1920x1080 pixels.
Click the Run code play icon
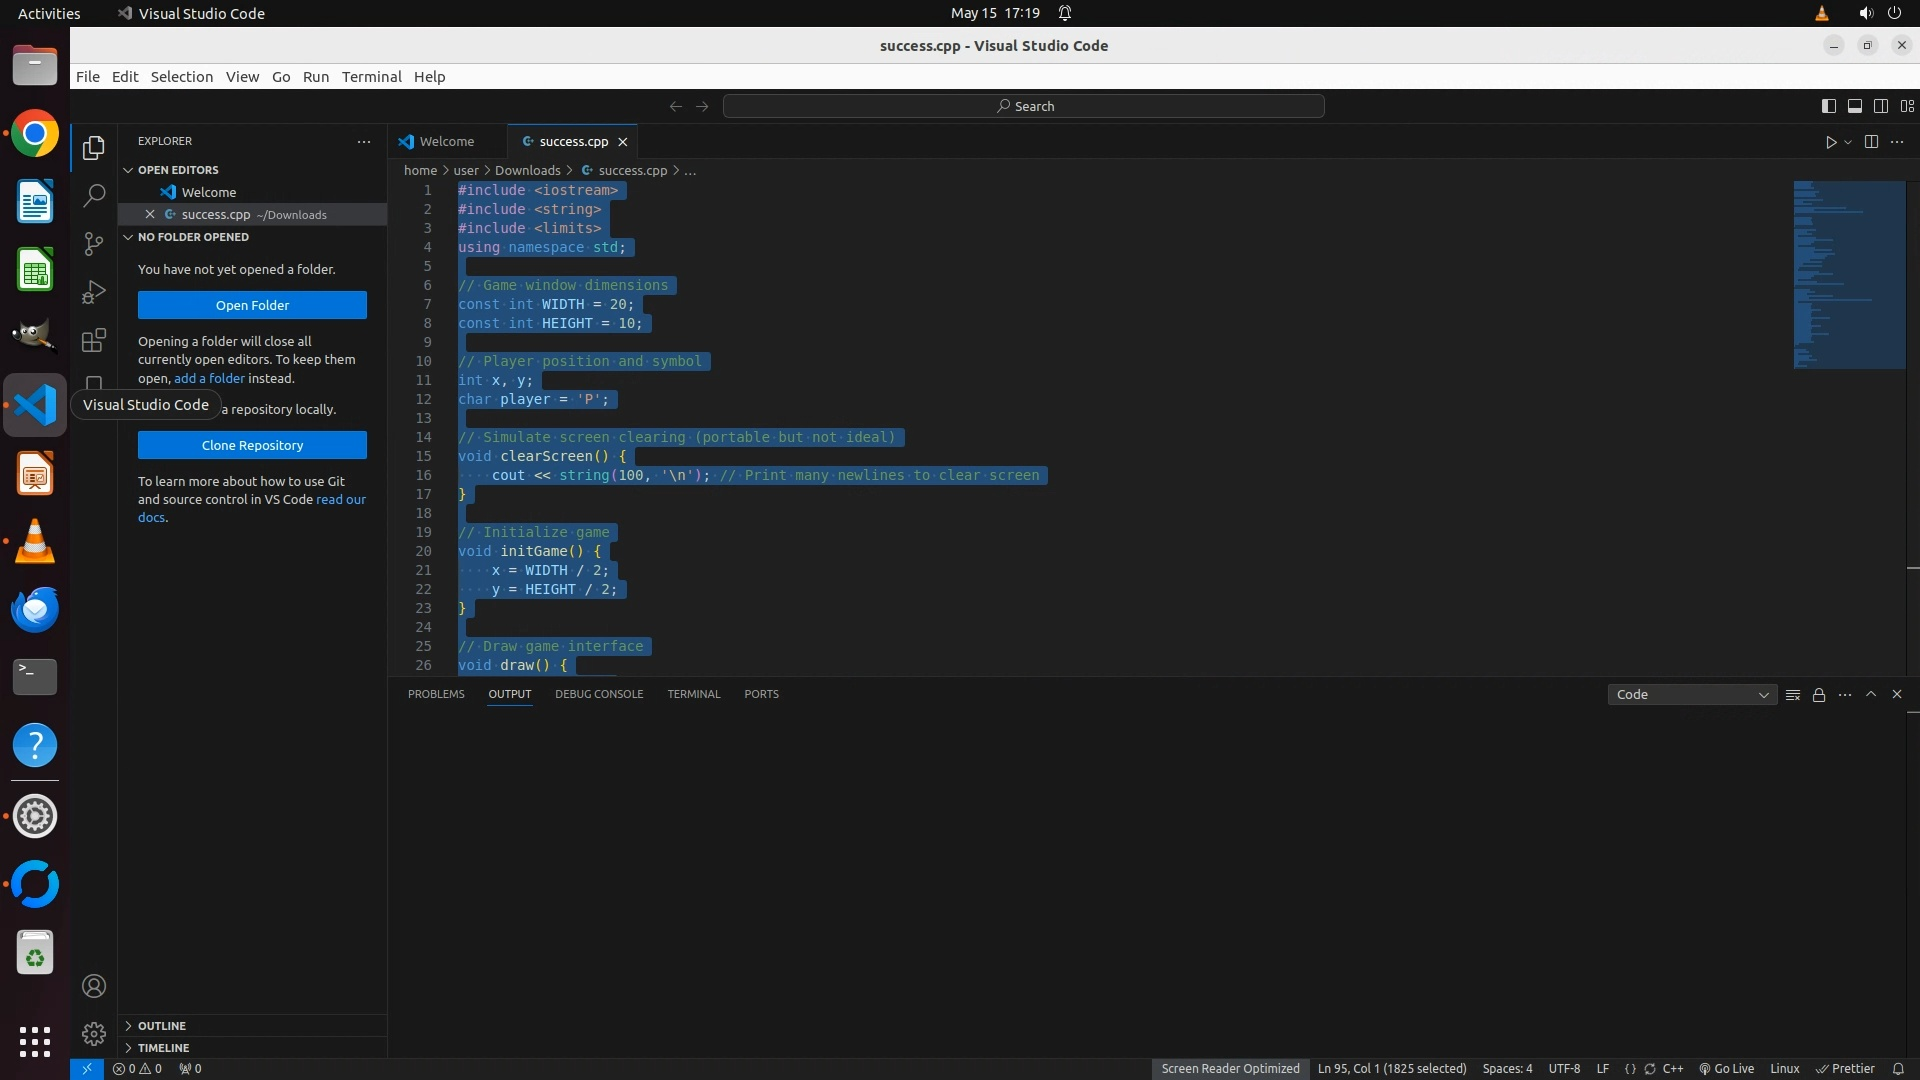pos(1830,142)
